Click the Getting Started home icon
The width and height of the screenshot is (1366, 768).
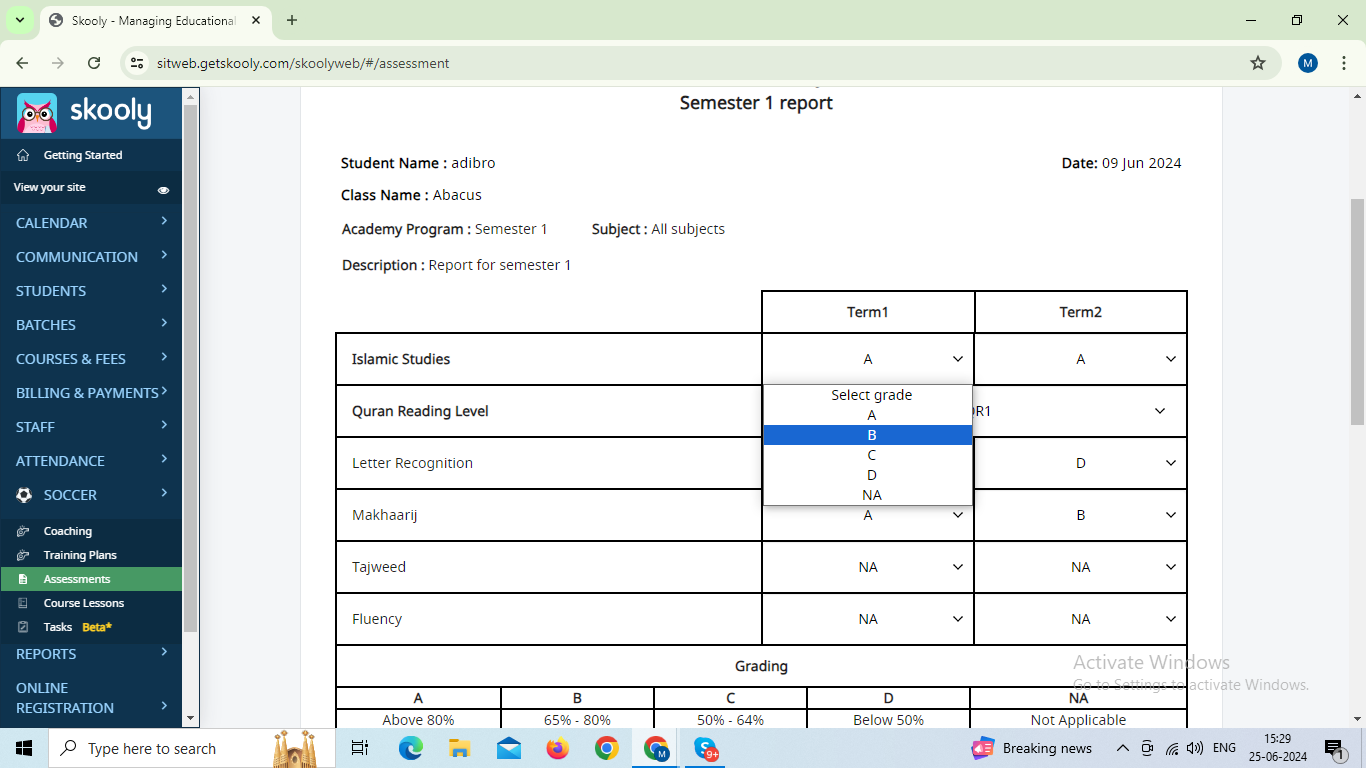tap(23, 155)
